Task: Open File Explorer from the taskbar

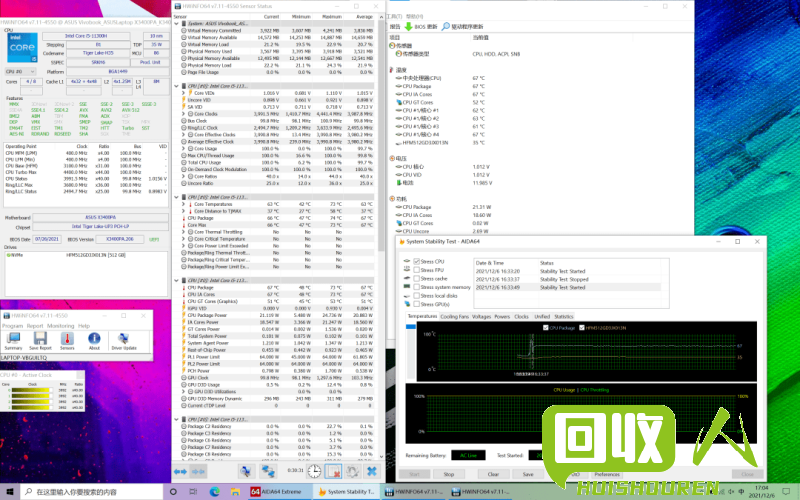Action: 235,492
